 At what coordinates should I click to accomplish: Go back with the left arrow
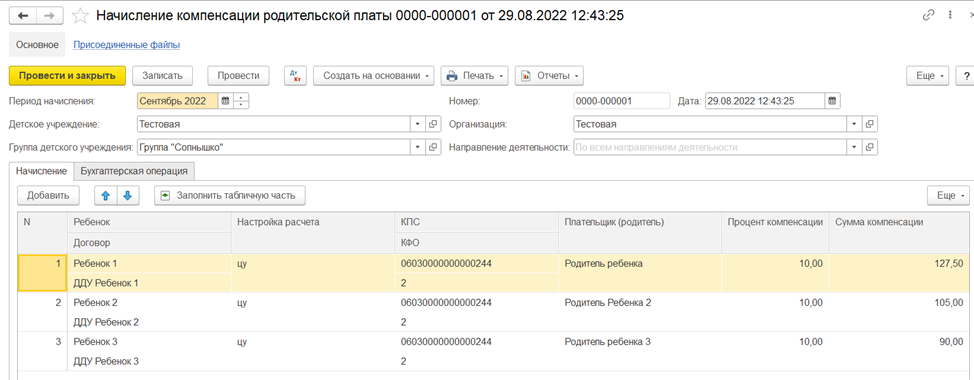pyautogui.click(x=23, y=16)
